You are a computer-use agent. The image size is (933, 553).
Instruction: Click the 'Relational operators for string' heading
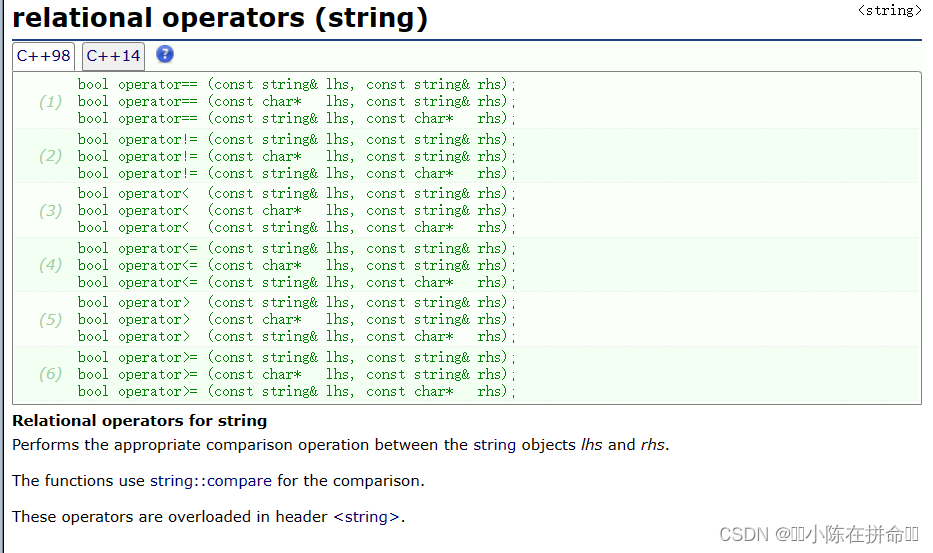pos(139,421)
